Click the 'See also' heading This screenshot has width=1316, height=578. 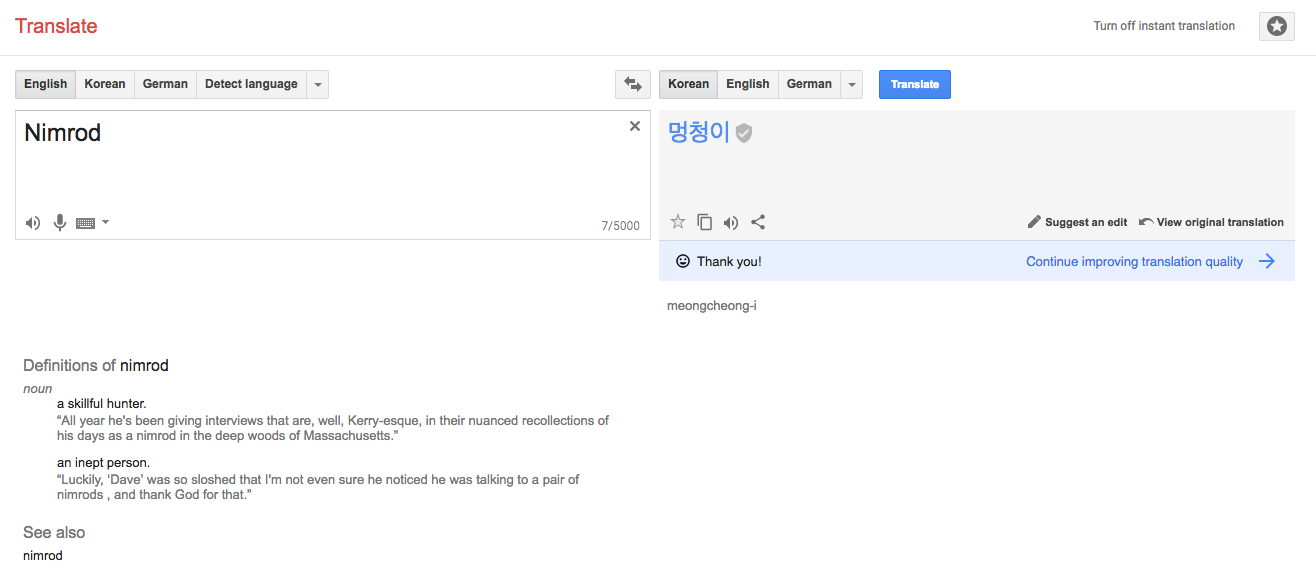[x=54, y=532]
